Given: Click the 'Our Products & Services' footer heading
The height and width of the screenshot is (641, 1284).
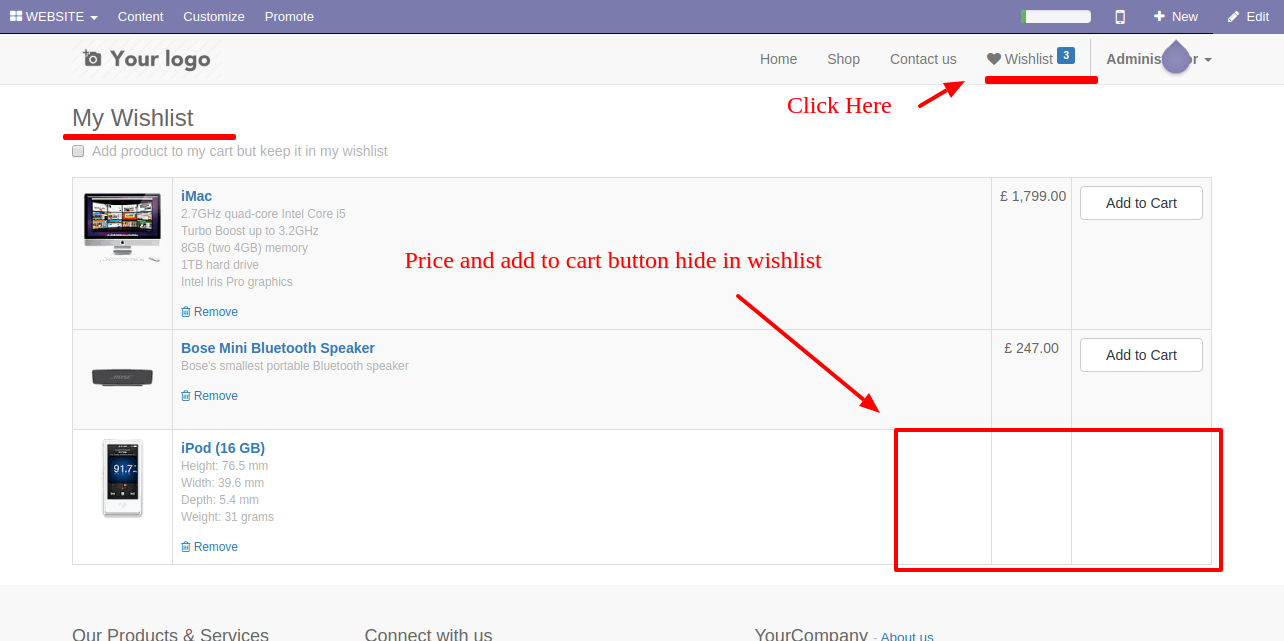Looking at the screenshot, I should (170, 634).
